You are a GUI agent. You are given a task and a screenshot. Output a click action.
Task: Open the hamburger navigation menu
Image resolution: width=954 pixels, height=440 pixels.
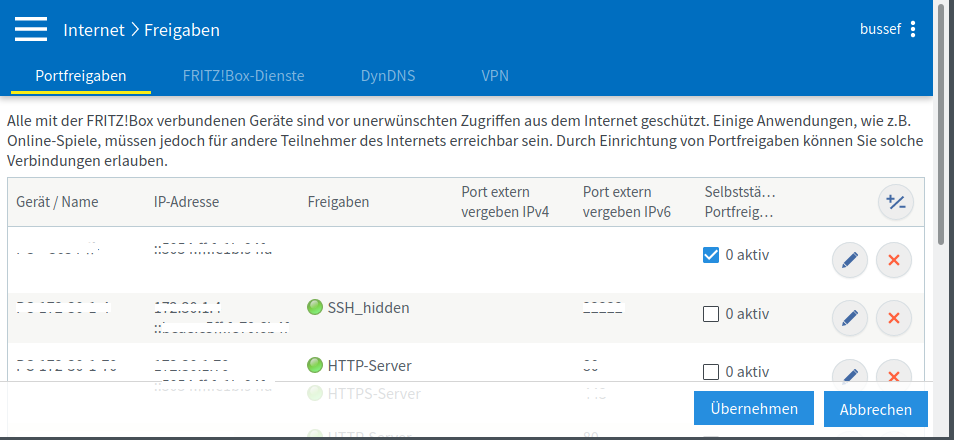[x=31, y=29]
